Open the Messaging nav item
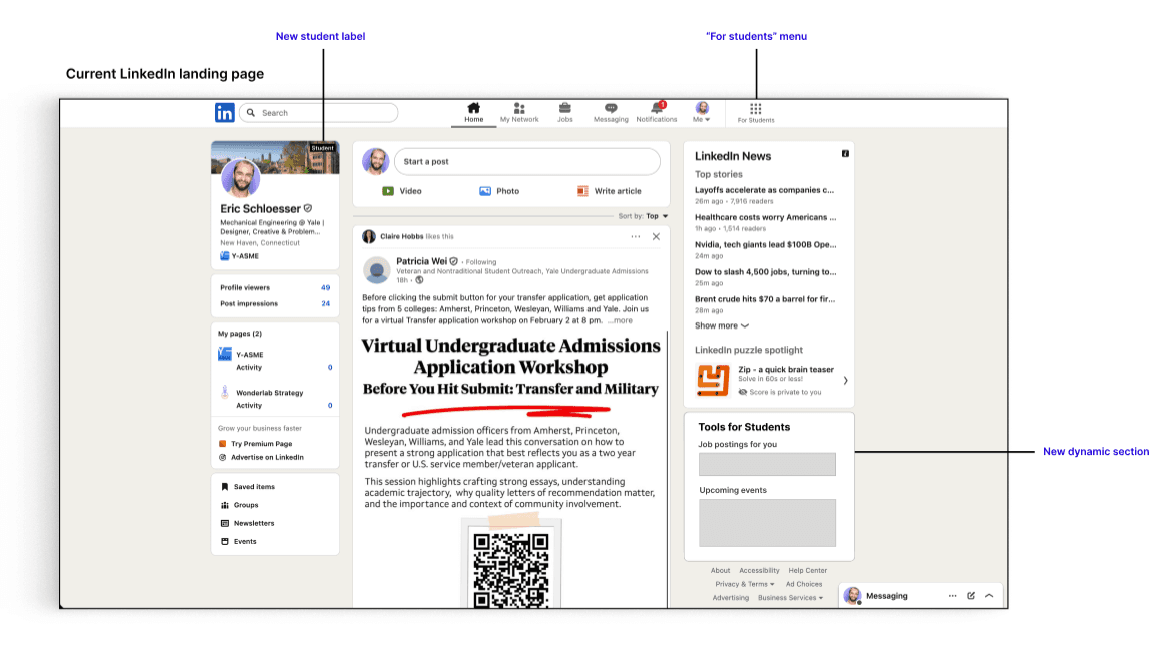The width and height of the screenshot is (1170, 654). coord(611,113)
